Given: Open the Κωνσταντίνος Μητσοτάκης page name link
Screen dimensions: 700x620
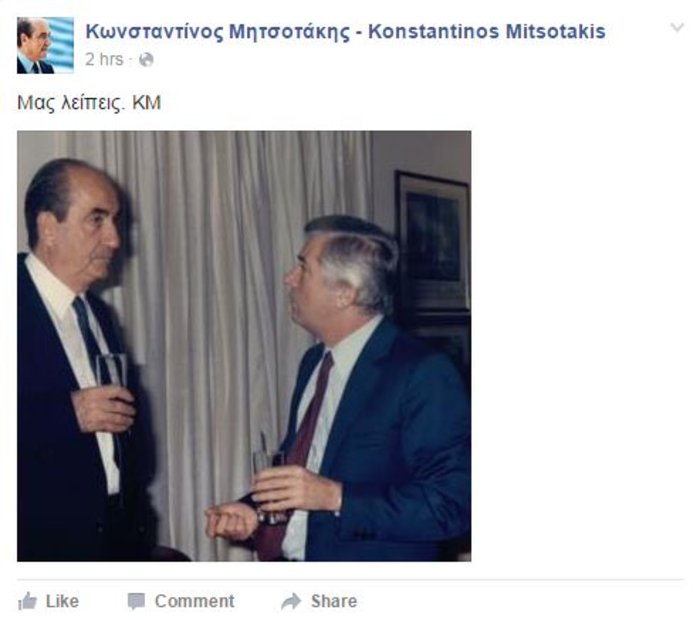Looking at the screenshot, I should (218, 32).
